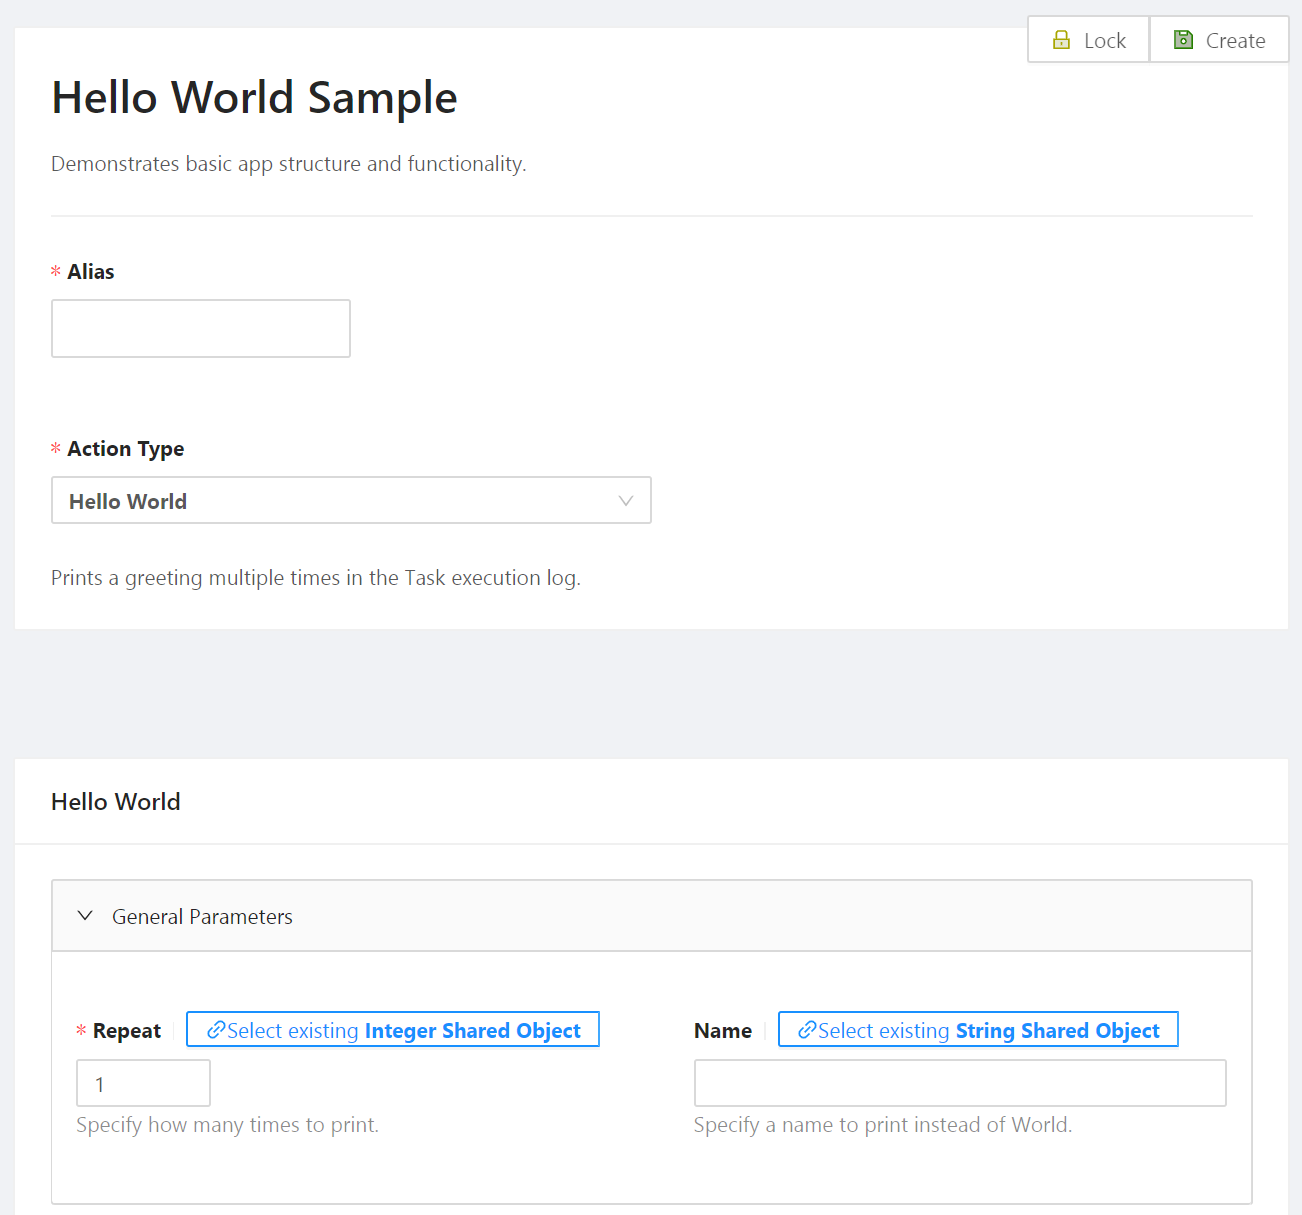
Task: Collapse the General Parameters chevron
Action: pos(86,916)
